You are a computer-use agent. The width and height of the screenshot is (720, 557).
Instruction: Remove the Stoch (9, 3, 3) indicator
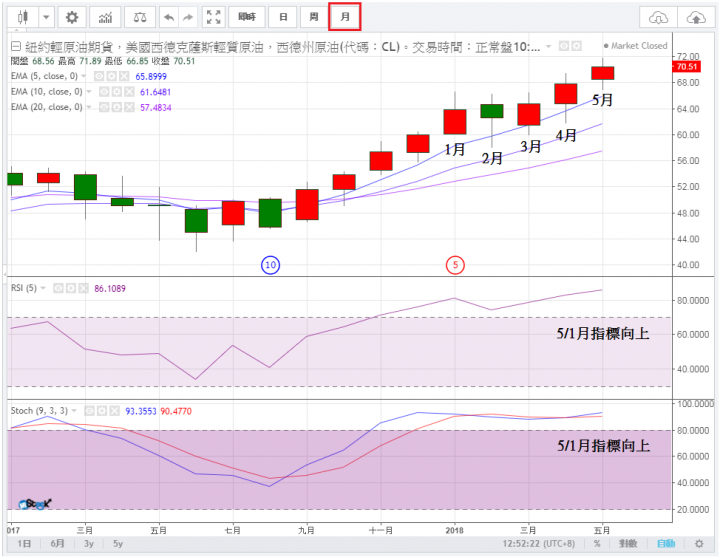[x=115, y=411]
